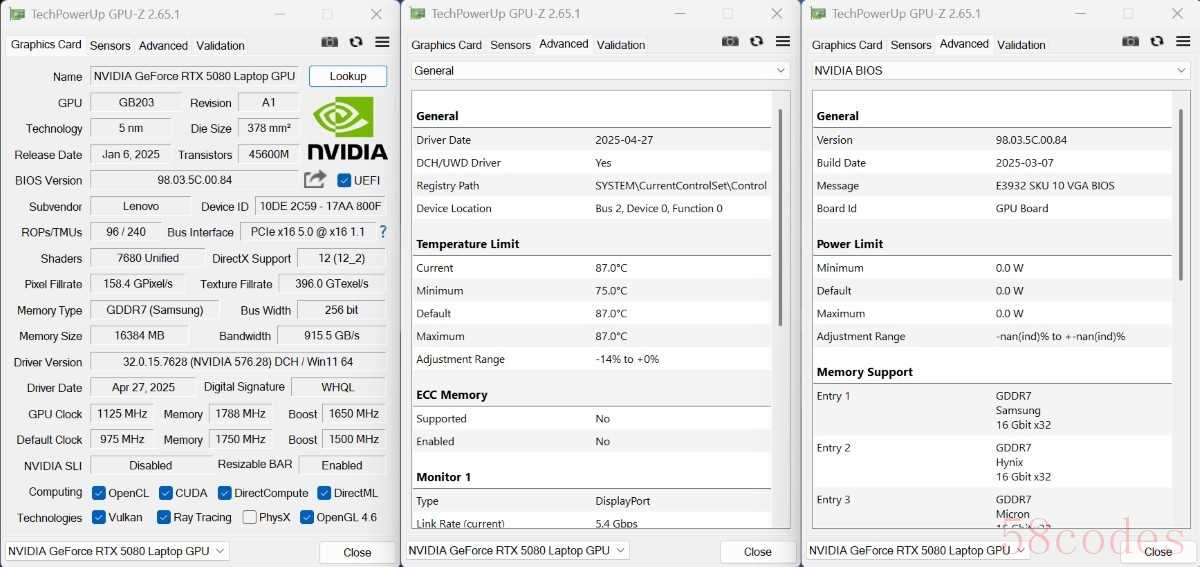Viewport: 1200px width, 567px height.
Task: Open the General category dropdown in middle window
Action: coord(601,71)
